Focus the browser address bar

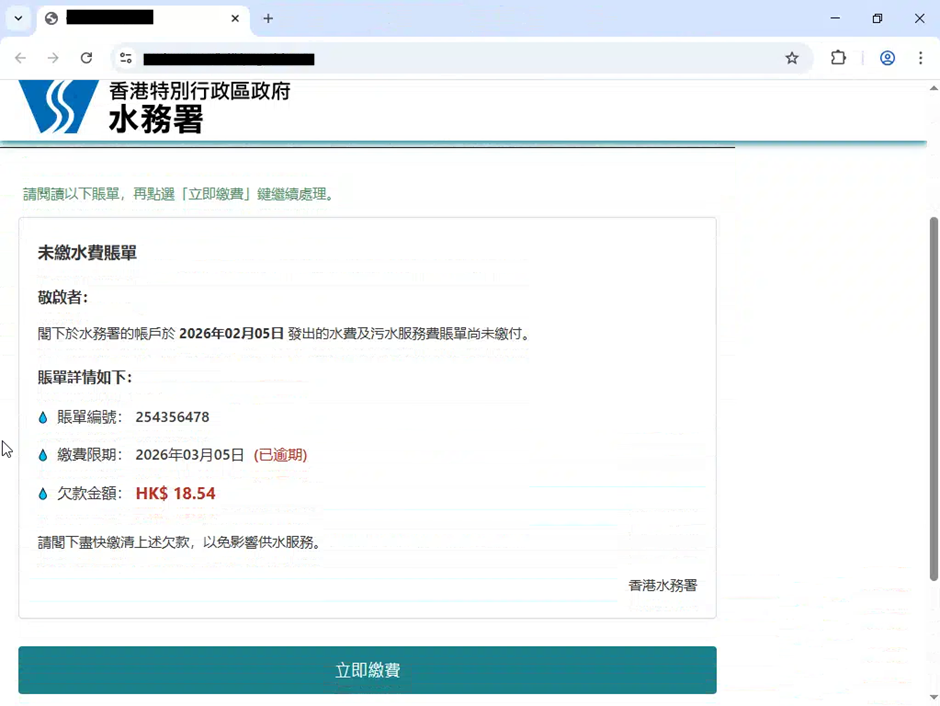pyautogui.click(x=450, y=58)
